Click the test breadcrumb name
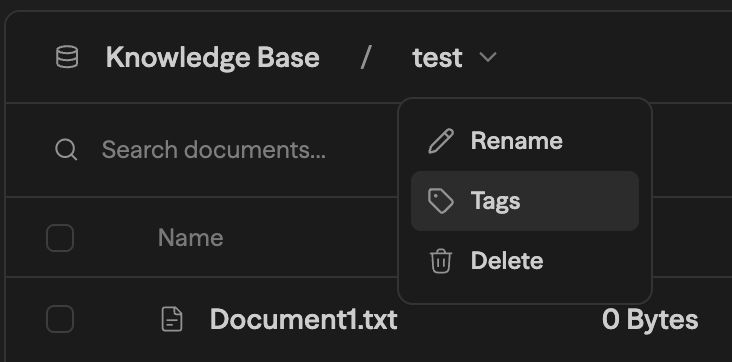Viewport: 732px width, 362px height. click(x=437, y=58)
